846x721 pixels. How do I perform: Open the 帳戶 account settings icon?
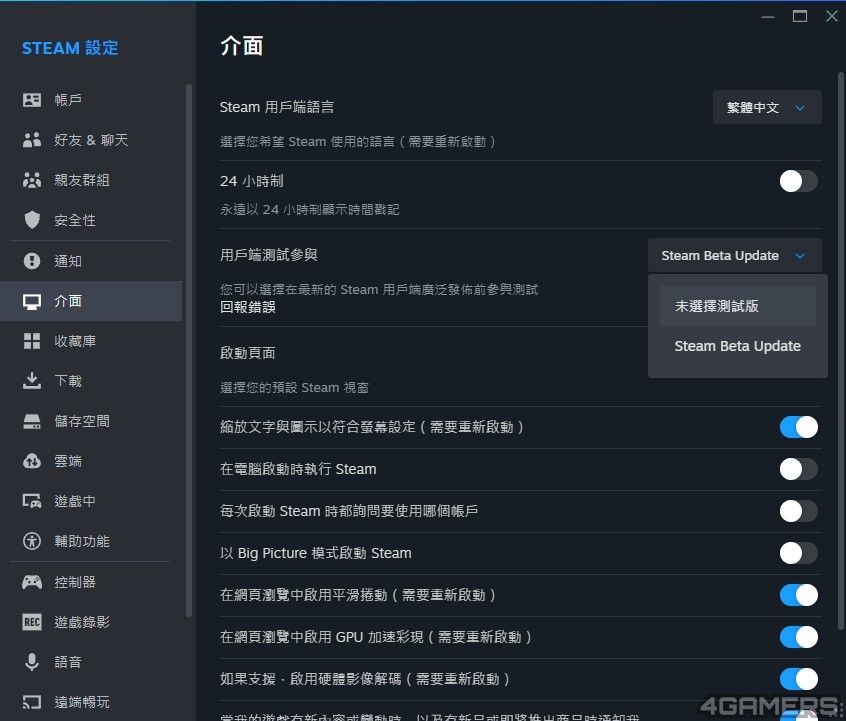tap(32, 100)
